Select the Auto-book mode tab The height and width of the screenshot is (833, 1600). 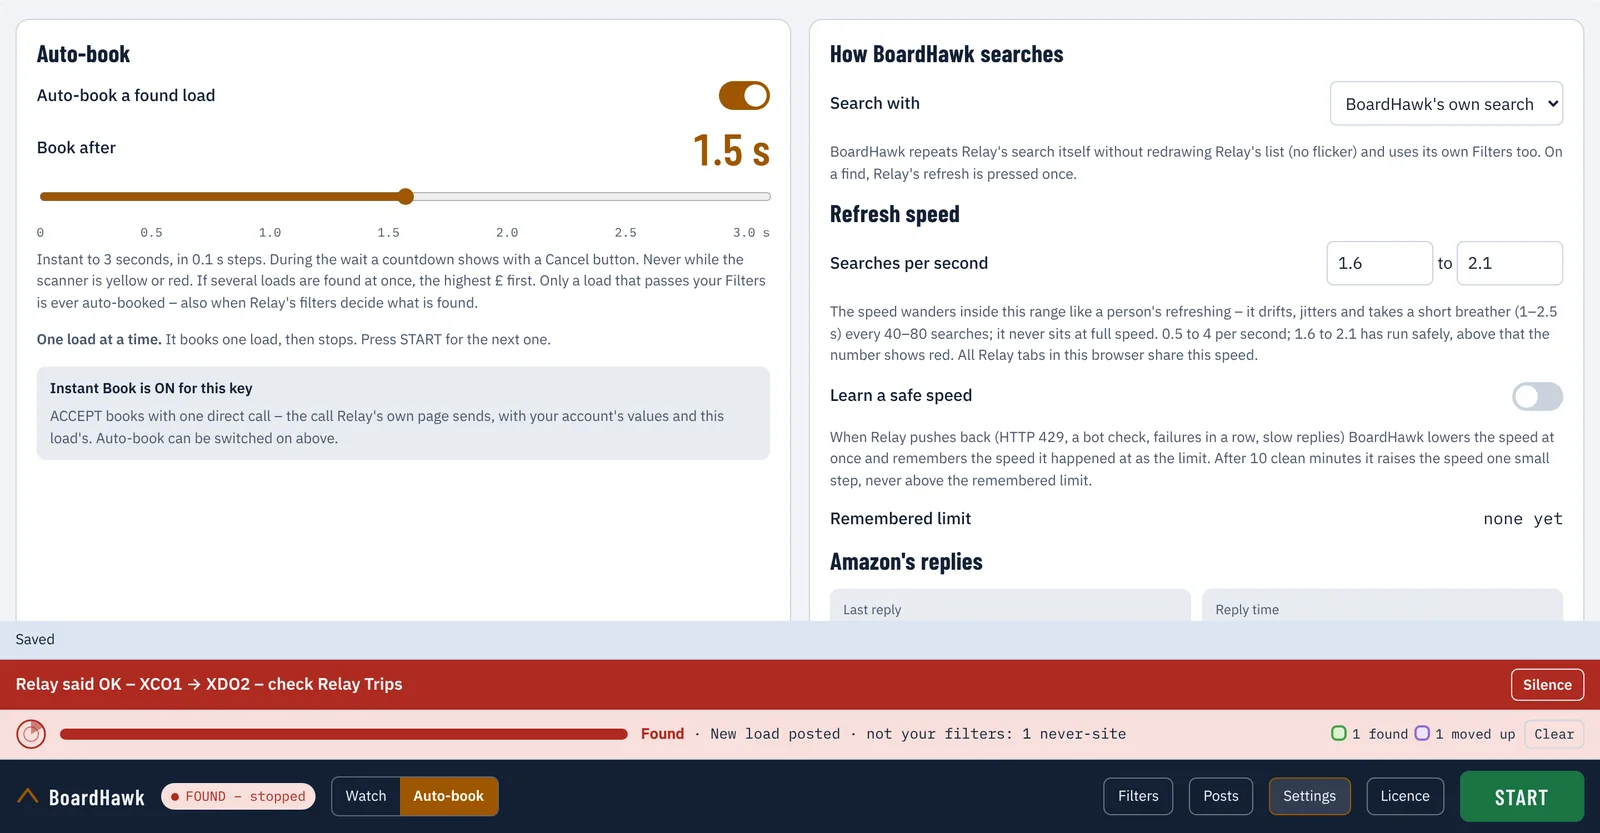click(x=449, y=796)
